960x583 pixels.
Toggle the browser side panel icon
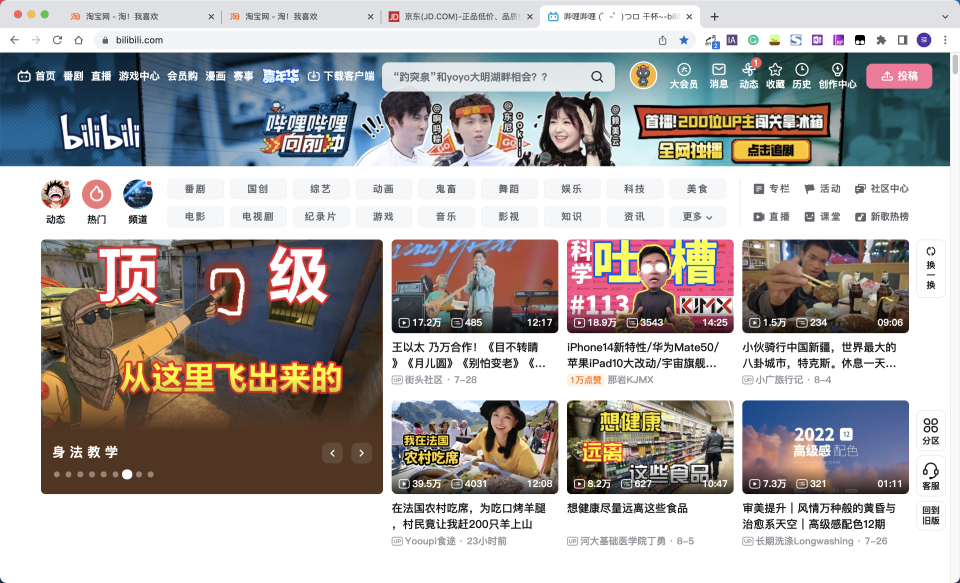pos(902,40)
